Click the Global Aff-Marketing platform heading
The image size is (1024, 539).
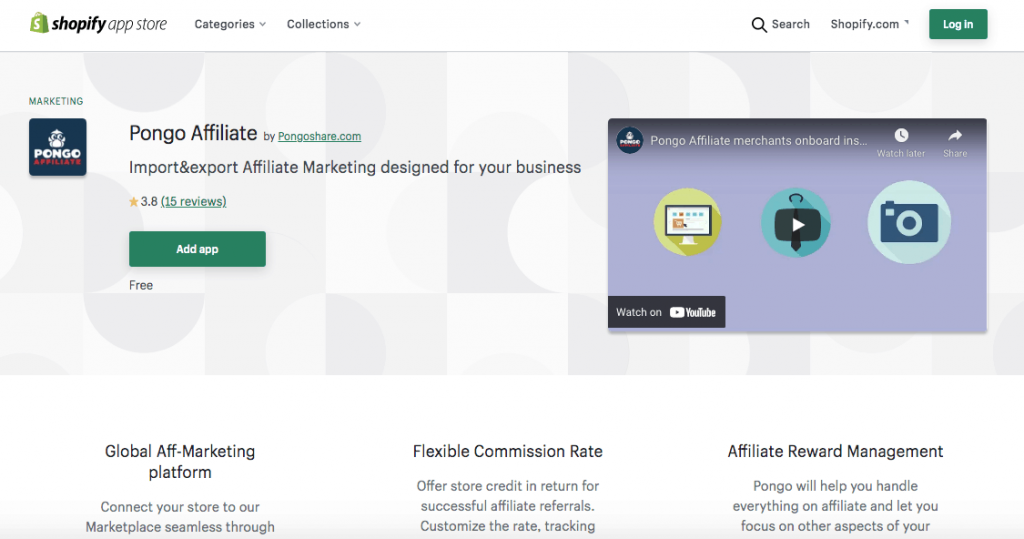[180, 462]
